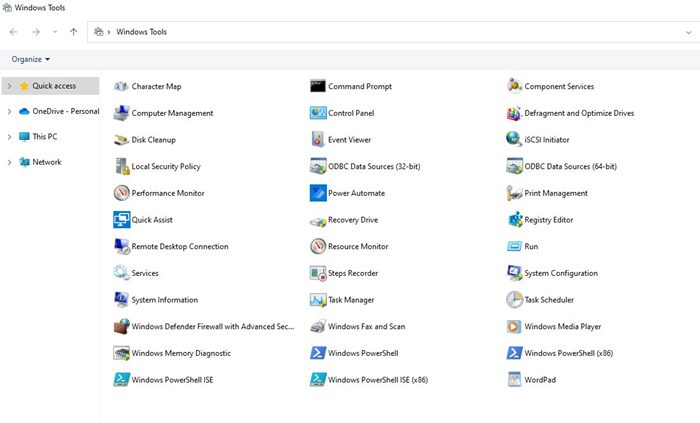Open the Organize dropdown menu
Image resolution: width=700 pixels, height=423 pixels.
[x=30, y=59]
